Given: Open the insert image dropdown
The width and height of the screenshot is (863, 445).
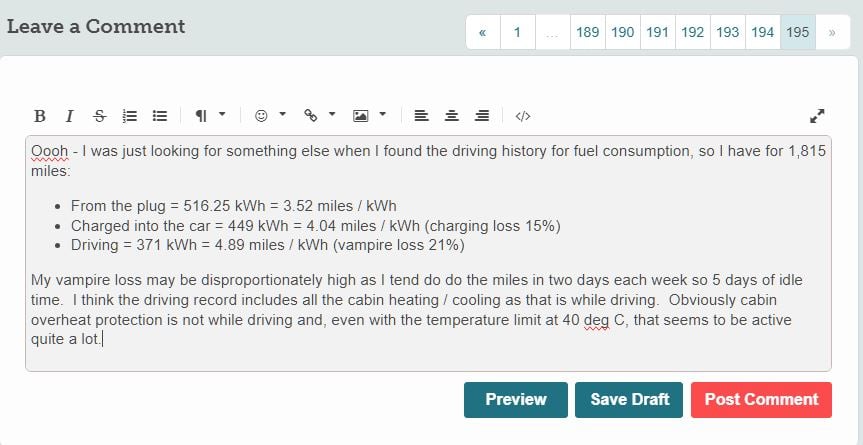Looking at the screenshot, I should [369, 116].
